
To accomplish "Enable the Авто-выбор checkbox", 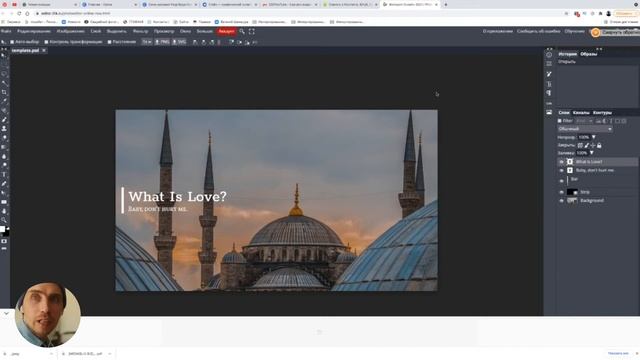I will pos(12,42).
